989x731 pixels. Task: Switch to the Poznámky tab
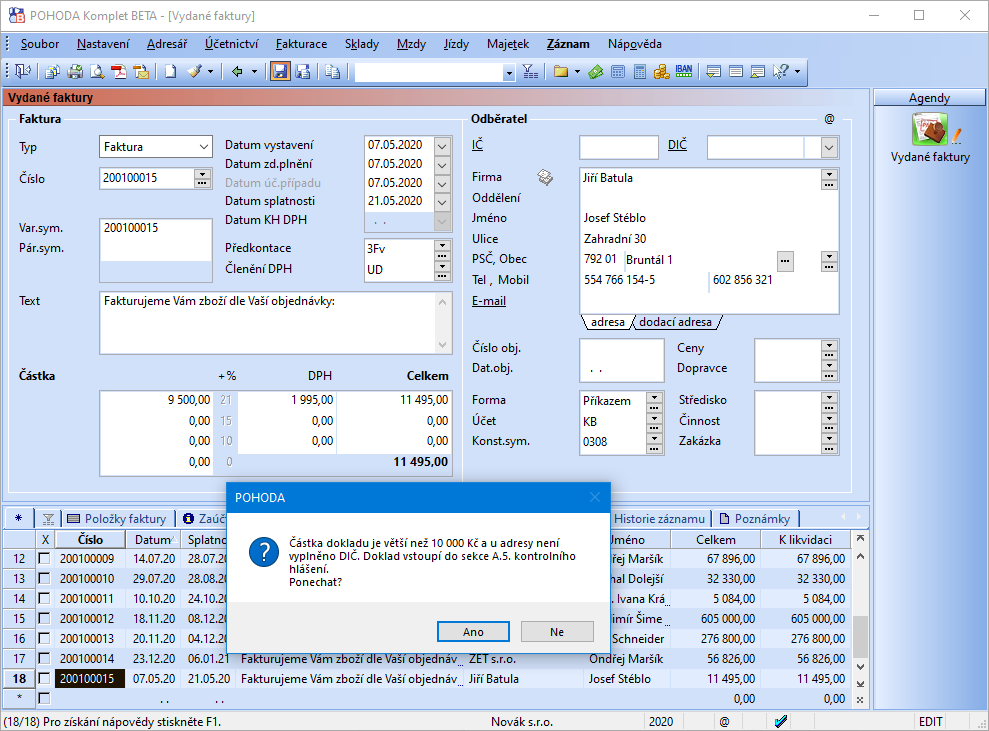click(754, 518)
